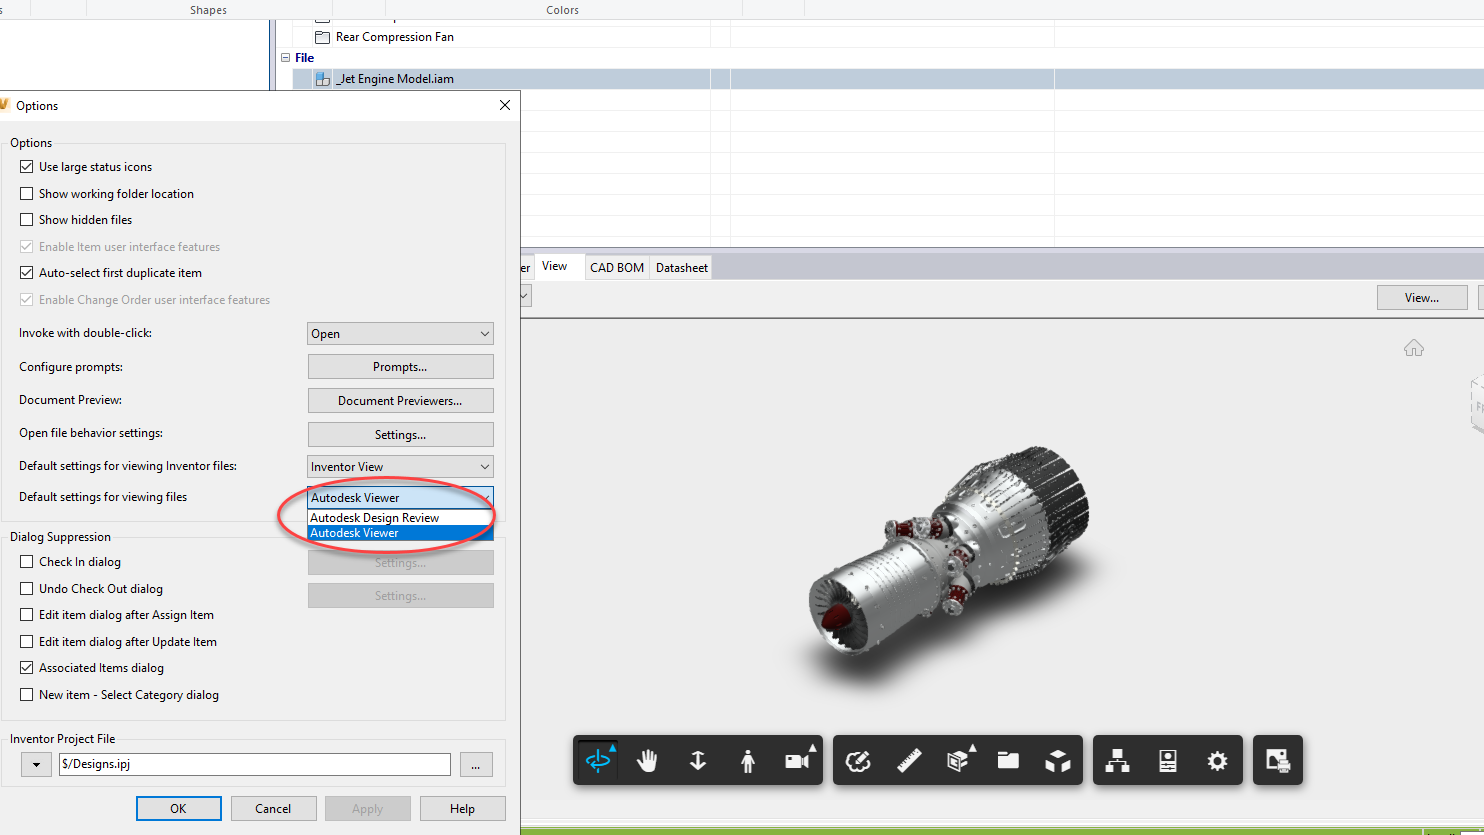Select the Measure ruler tool
This screenshot has height=835, width=1484.
[908, 761]
